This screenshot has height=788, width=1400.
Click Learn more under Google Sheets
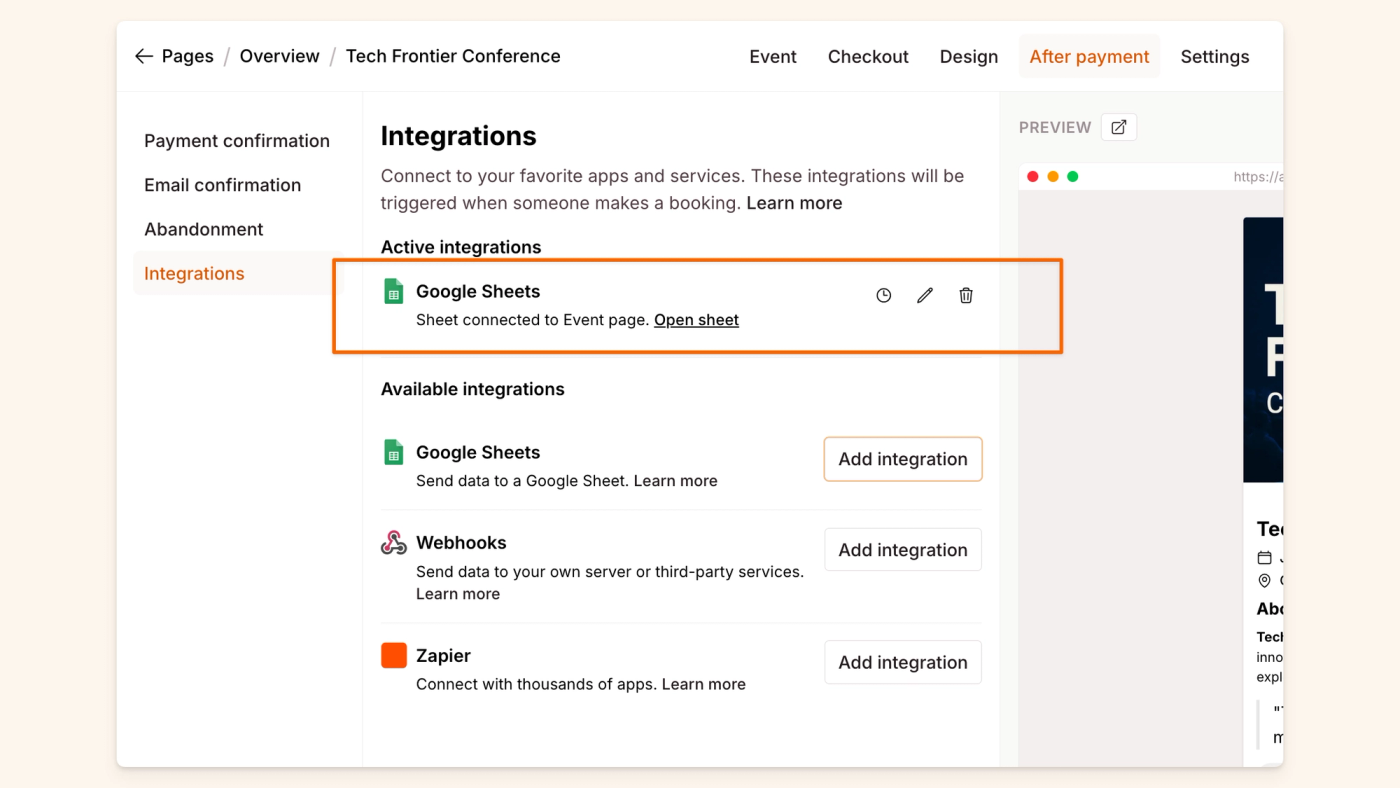tap(675, 481)
